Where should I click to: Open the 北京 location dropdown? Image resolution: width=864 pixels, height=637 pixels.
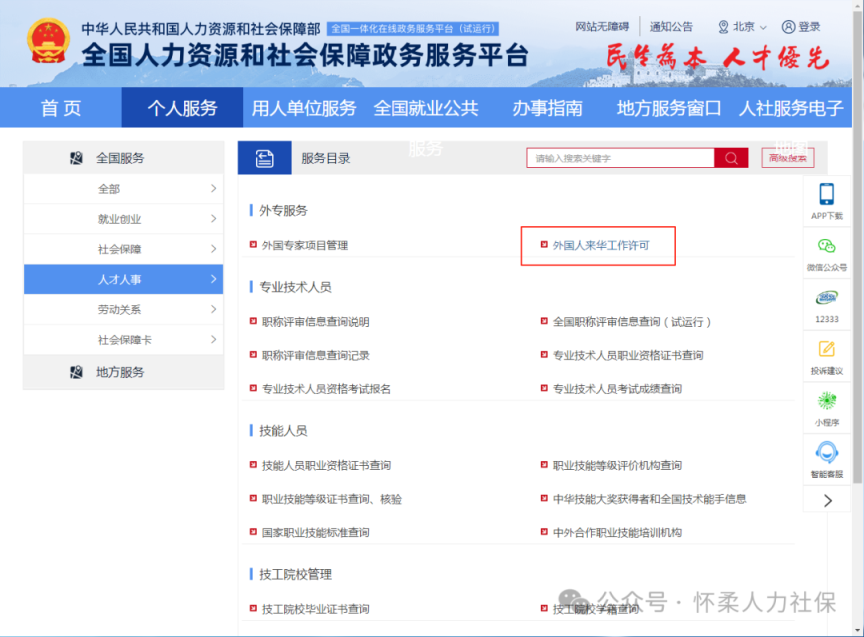[743, 27]
